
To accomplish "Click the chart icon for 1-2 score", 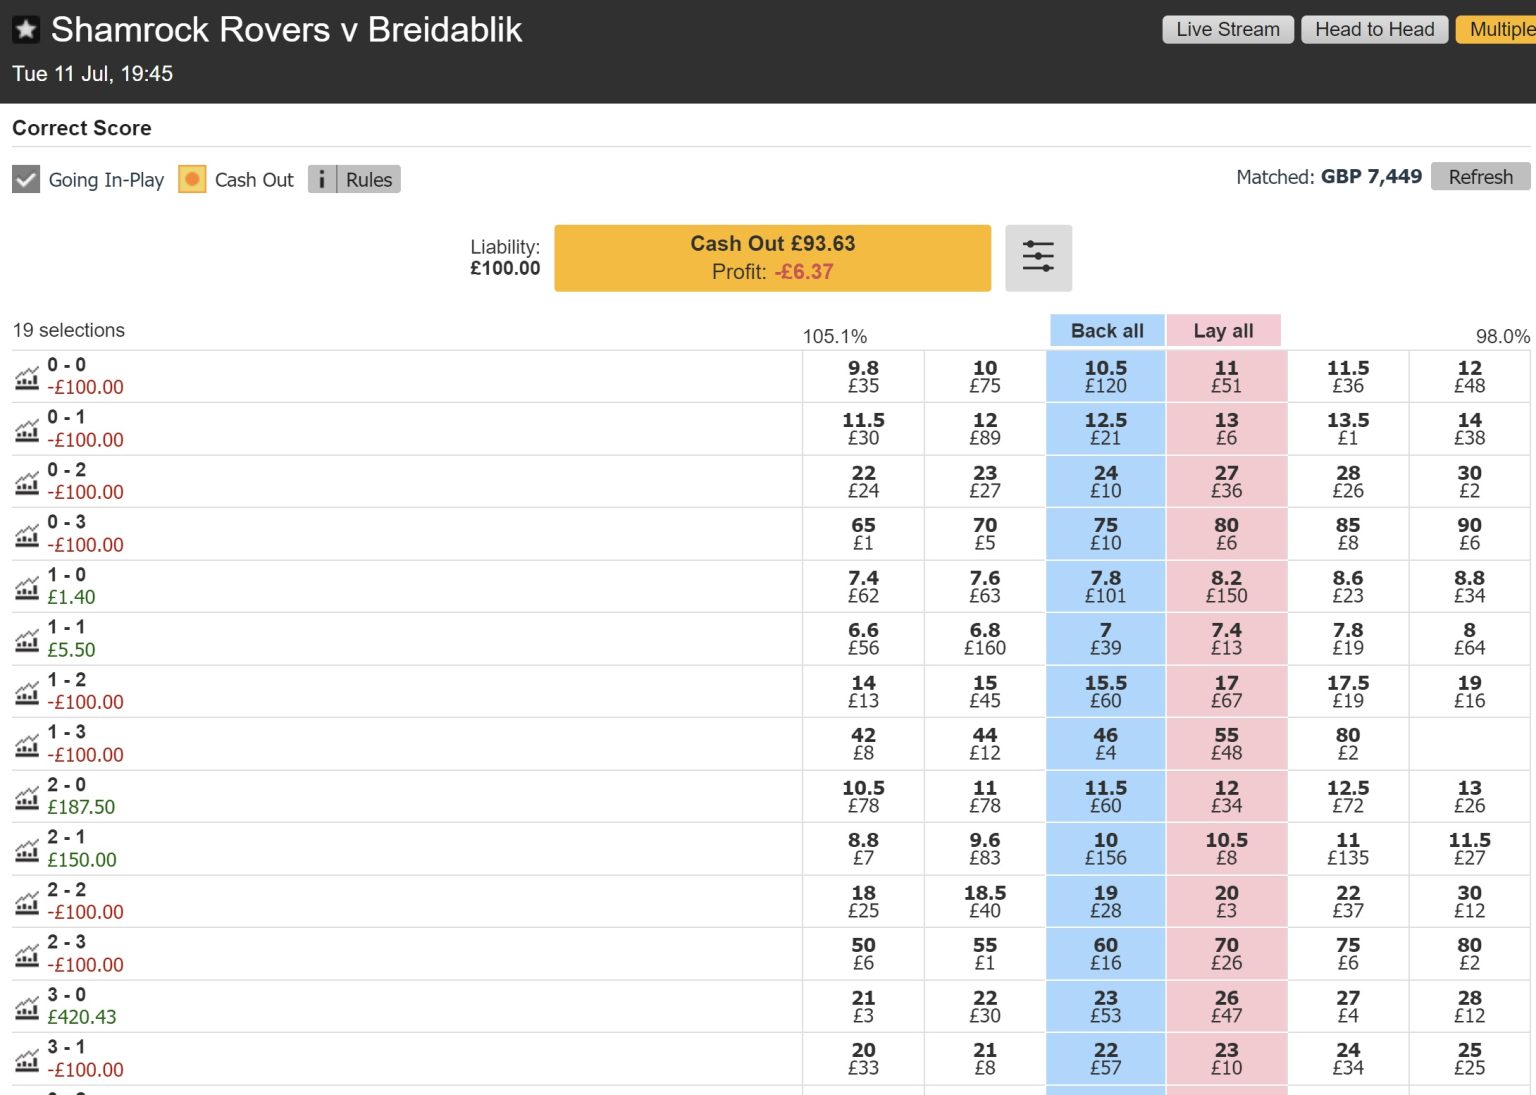I will point(26,692).
